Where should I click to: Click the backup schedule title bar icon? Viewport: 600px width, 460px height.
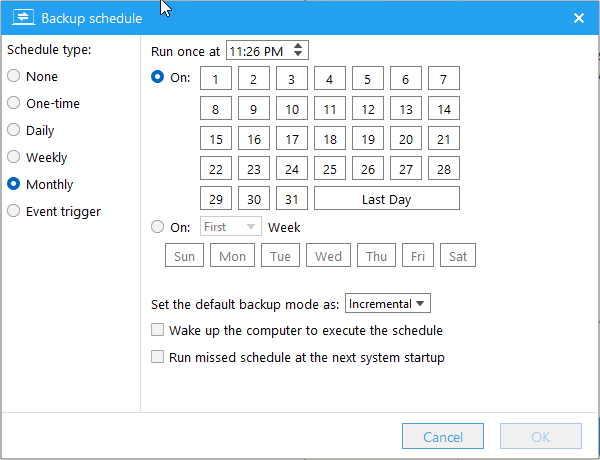[22, 18]
